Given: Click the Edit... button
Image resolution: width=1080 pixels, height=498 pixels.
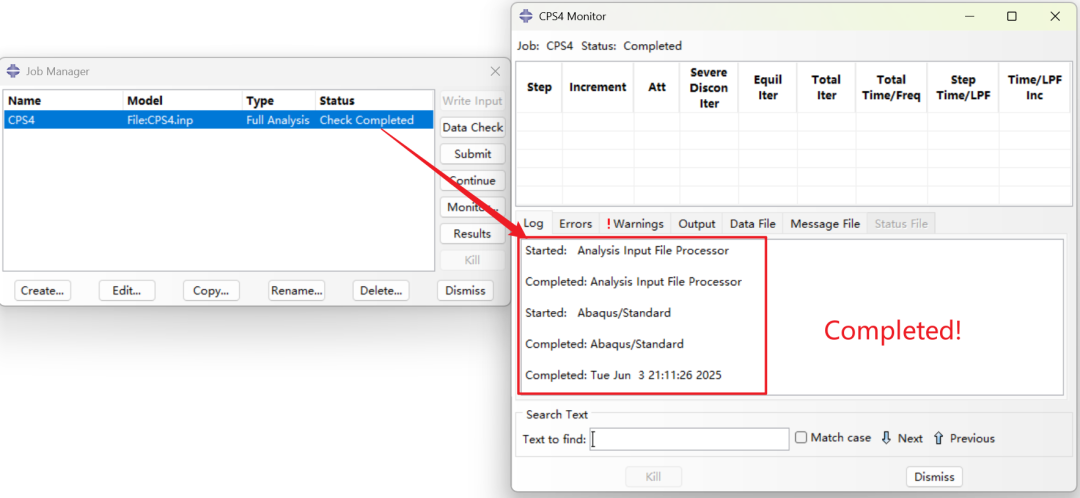Looking at the screenshot, I should coord(127,291).
